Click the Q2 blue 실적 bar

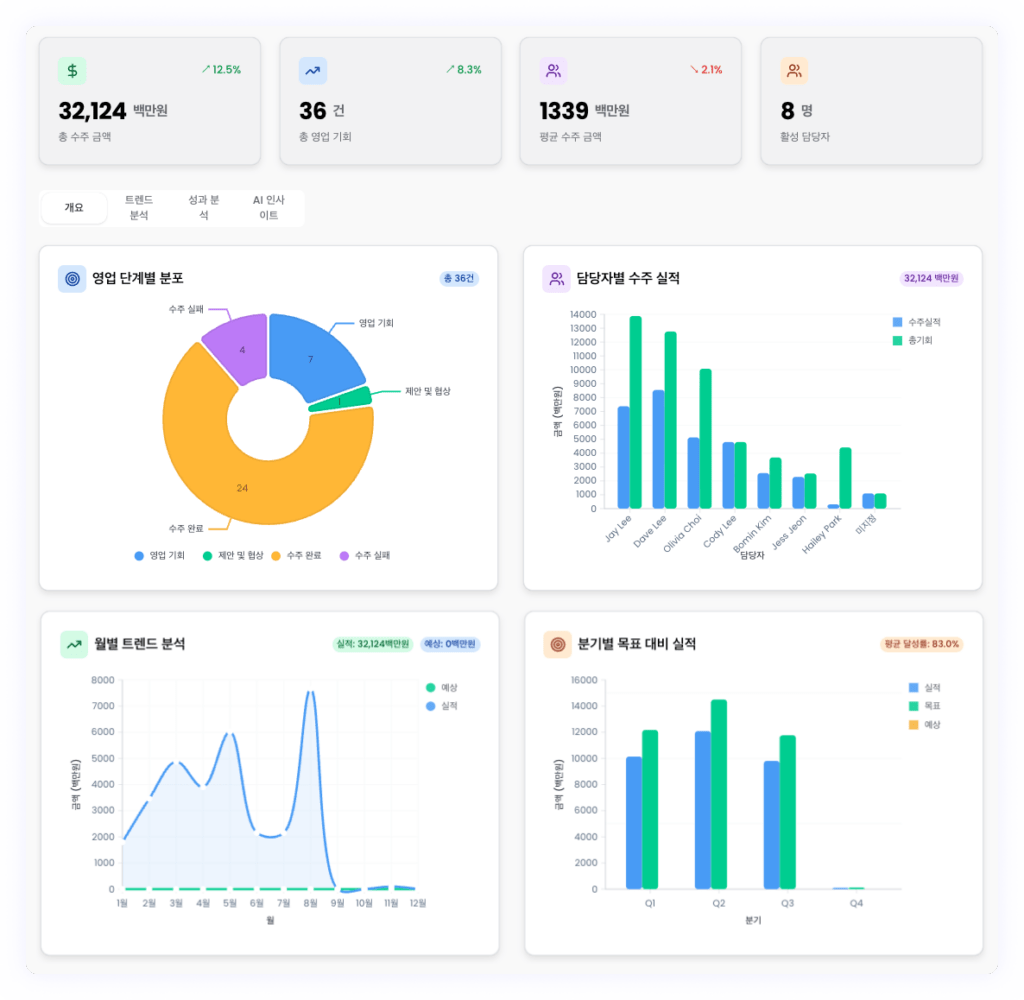703,810
